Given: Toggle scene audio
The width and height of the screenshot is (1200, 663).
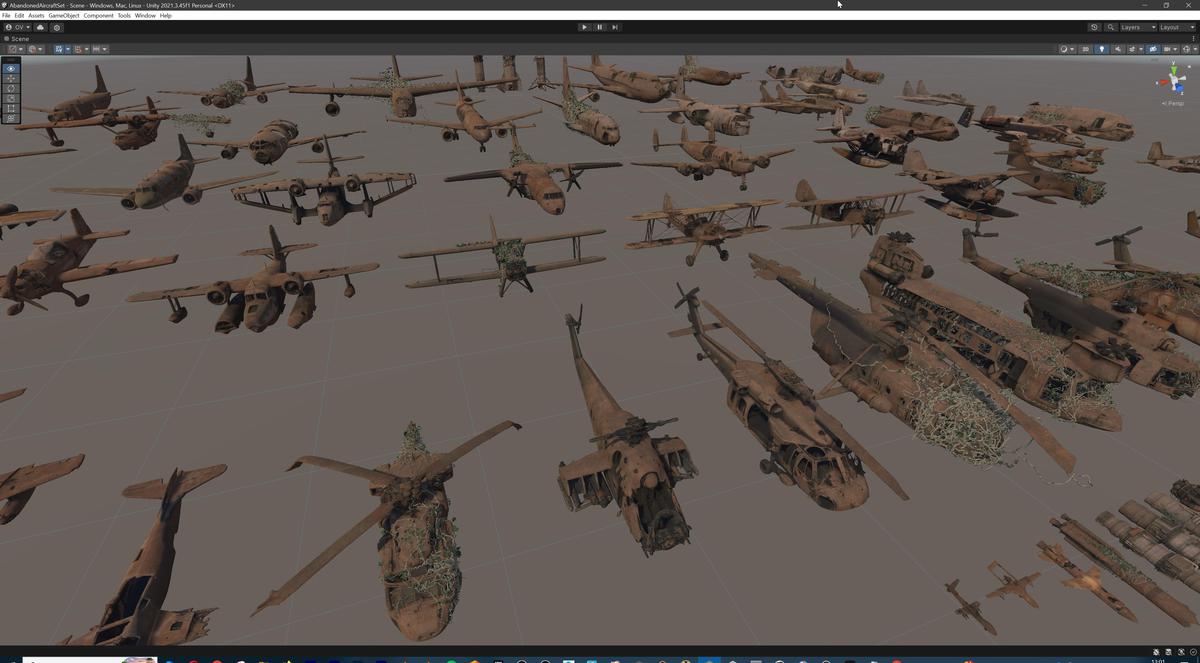Looking at the screenshot, I should [1118, 49].
